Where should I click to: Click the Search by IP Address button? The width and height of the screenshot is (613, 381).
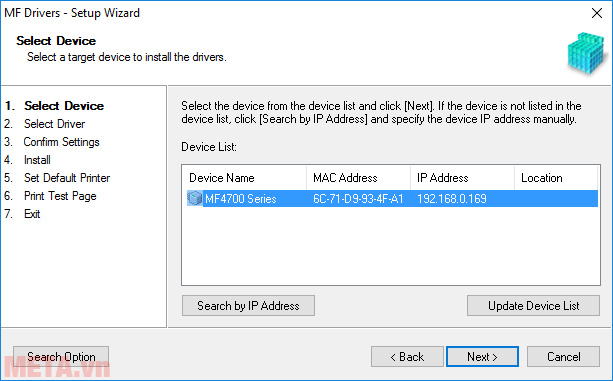coord(248,306)
